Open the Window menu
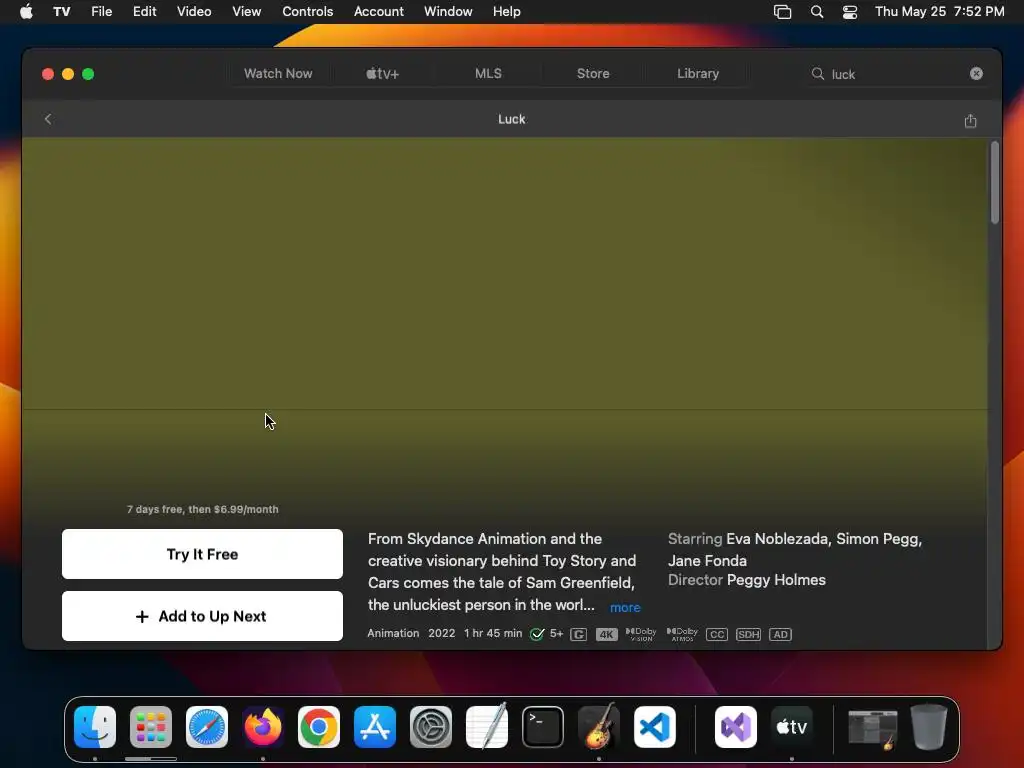Screen dimensions: 1024x768 click(448, 11)
